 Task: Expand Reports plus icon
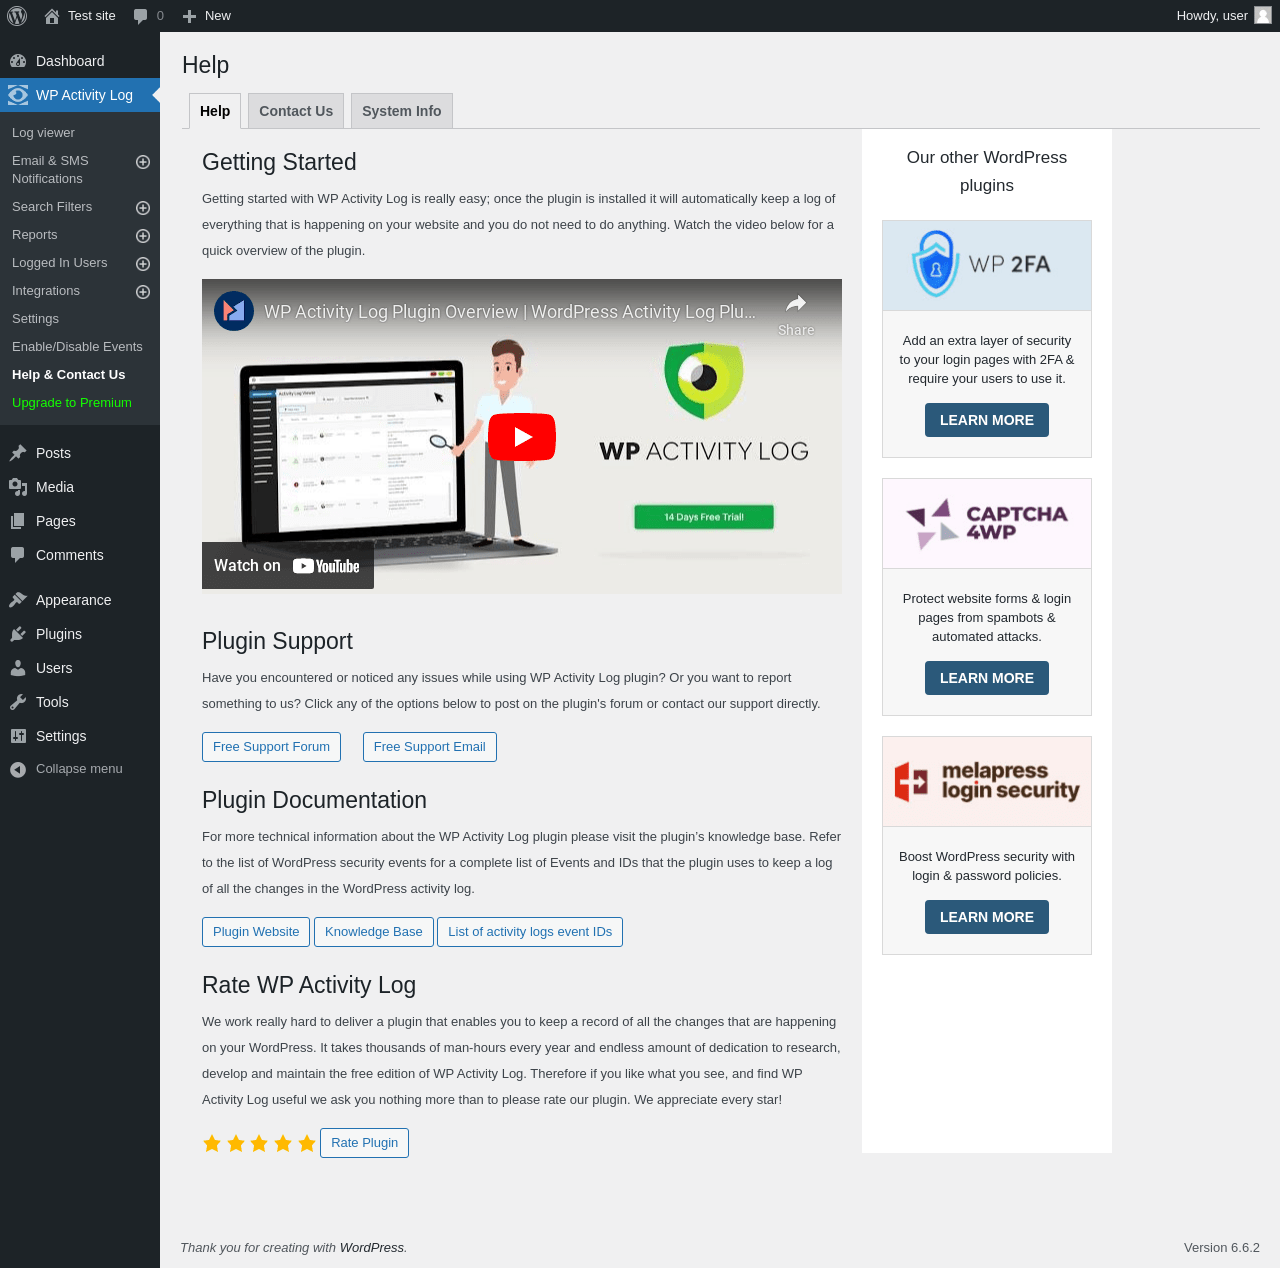(x=143, y=236)
